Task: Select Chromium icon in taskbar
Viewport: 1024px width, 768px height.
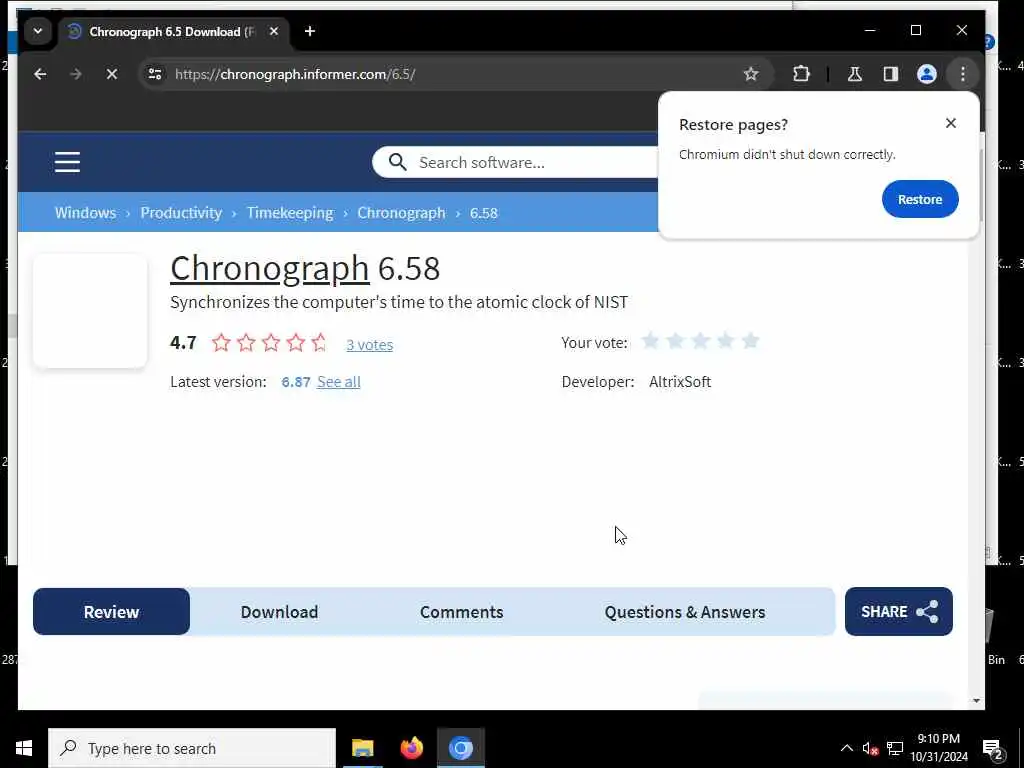Action: [x=460, y=748]
